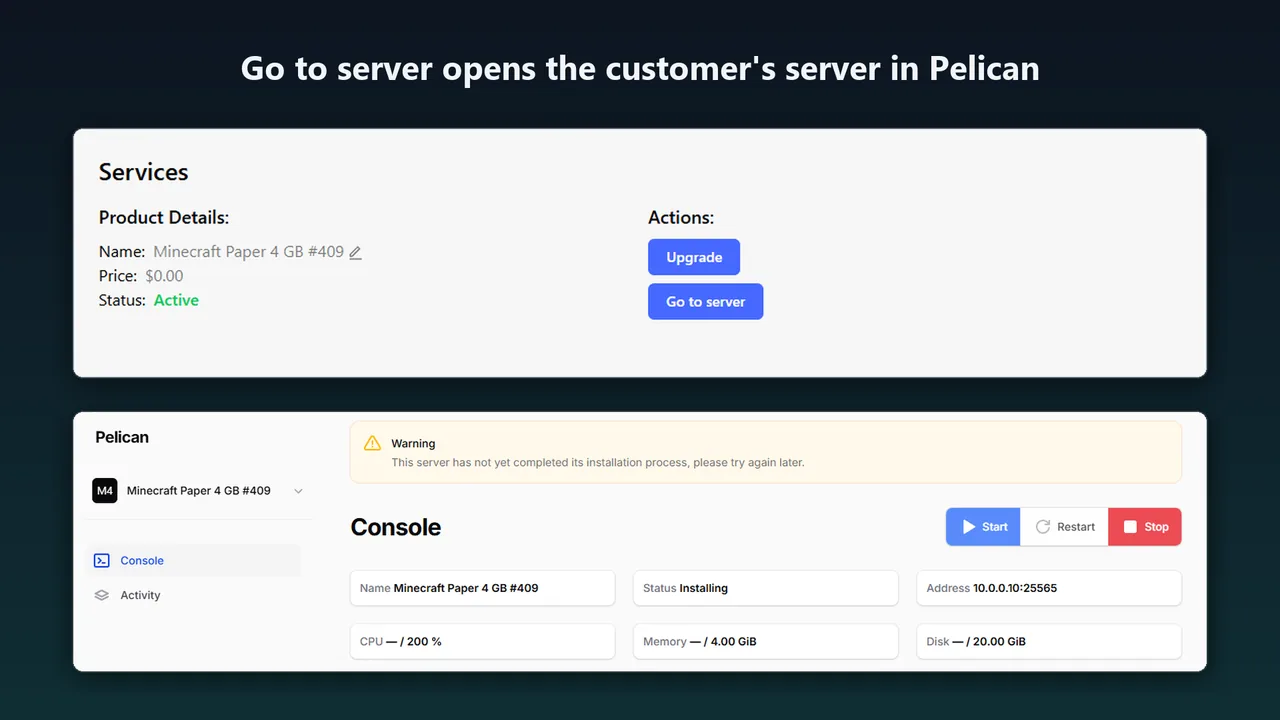Stop the server with the red Stop button
The width and height of the screenshot is (1280, 720).
pyautogui.click(x=1145, y=527)
